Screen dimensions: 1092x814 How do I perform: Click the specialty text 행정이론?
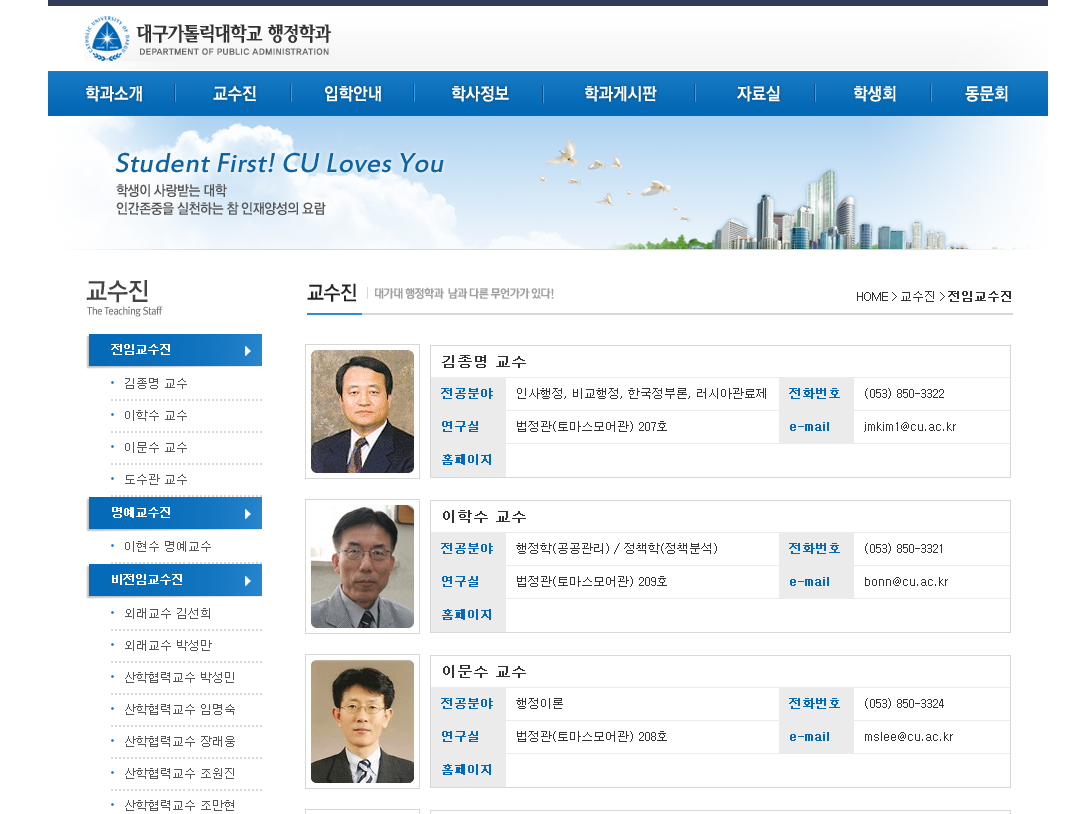coord(539,704)
